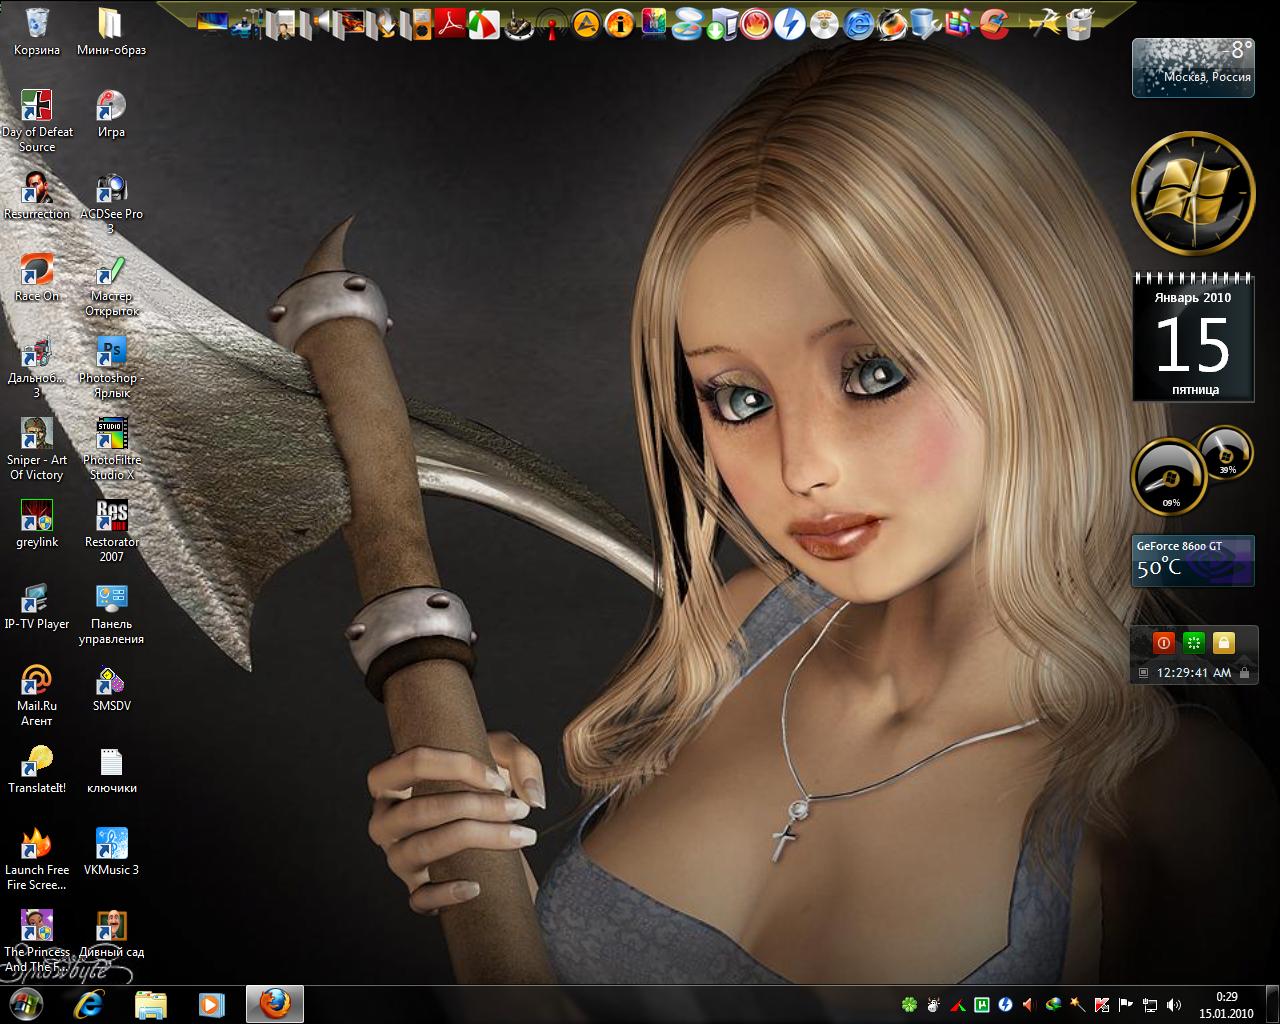Open the ключики text file
Screen dimensions: 1280x1024
pyautogui.click(x=111, y=769)
